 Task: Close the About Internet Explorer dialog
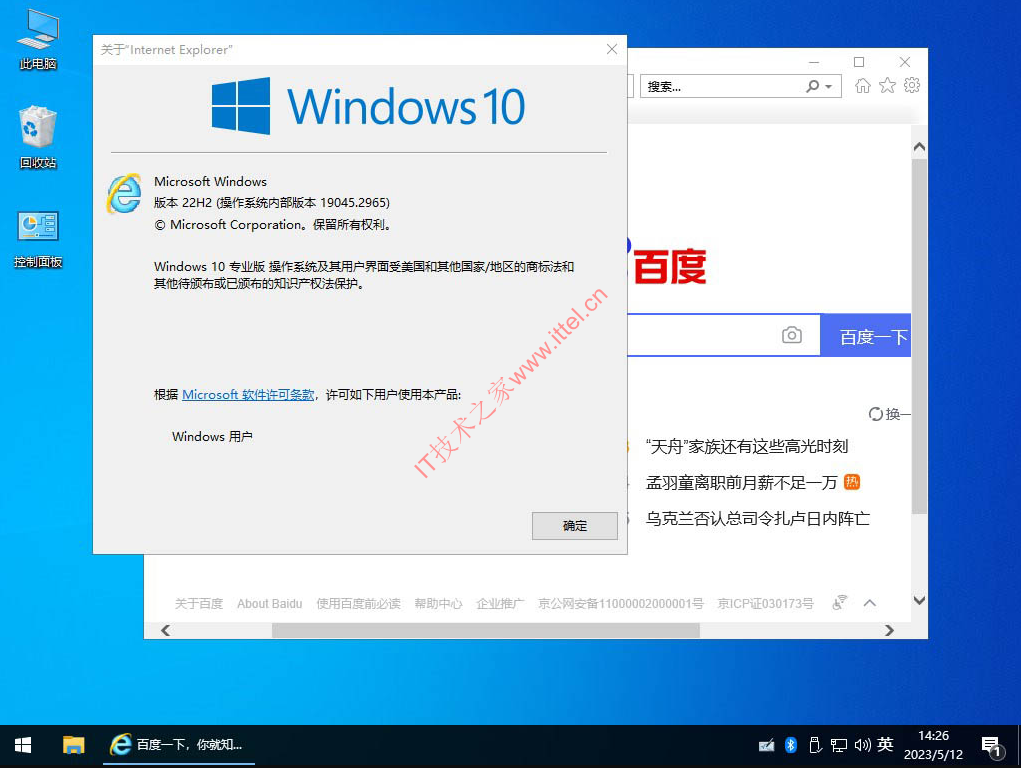[611, 50]
